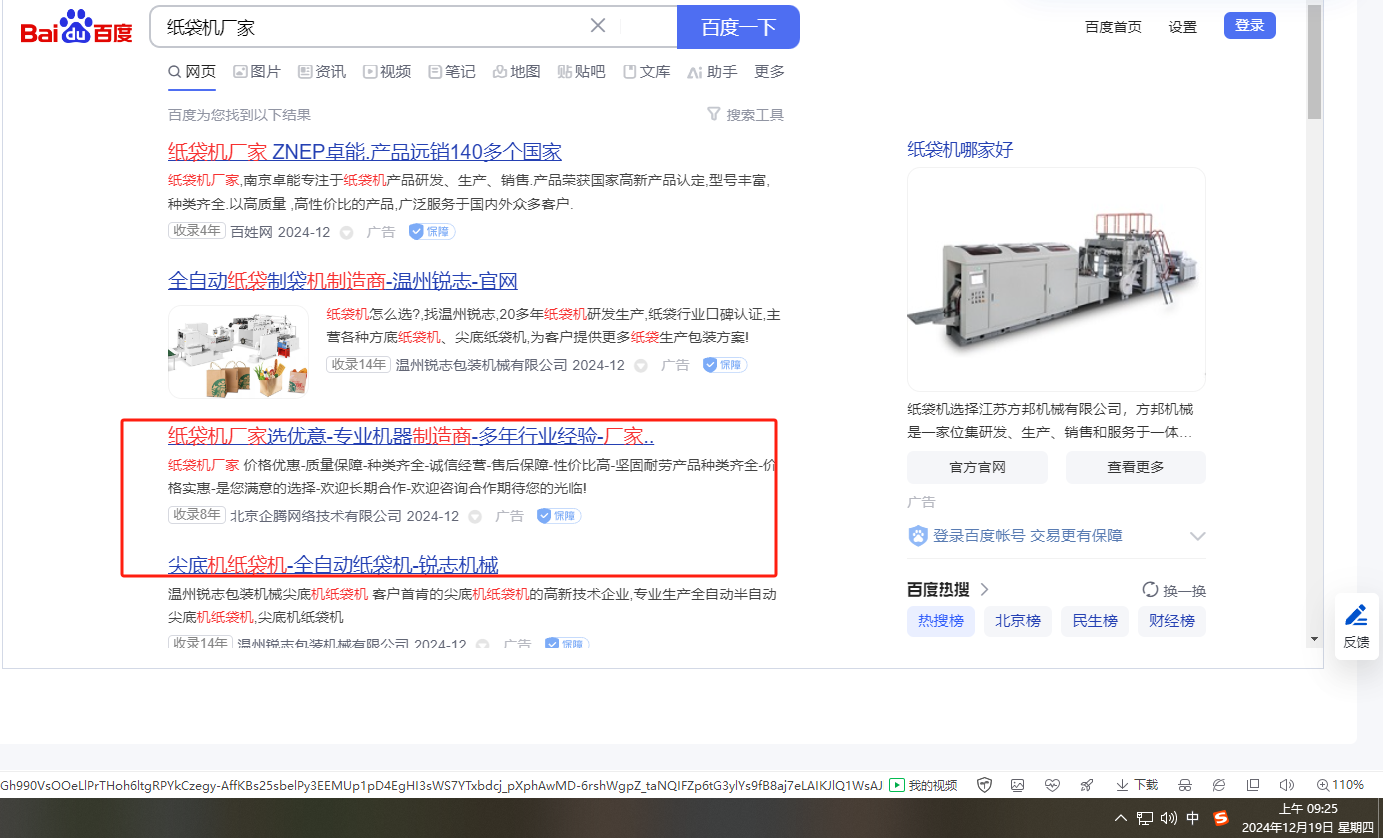This screenshot has height=838, width=1383.
Task: Click the 保障 badge beside 北京企腾网络技术有限公司
Action: (x=559, y=516)
